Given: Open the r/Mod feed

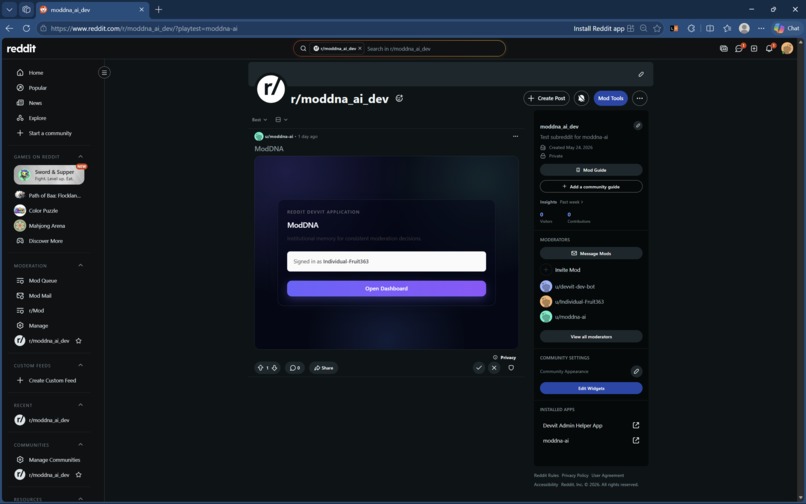Looking at the screenshot, I should pos(36,311).
